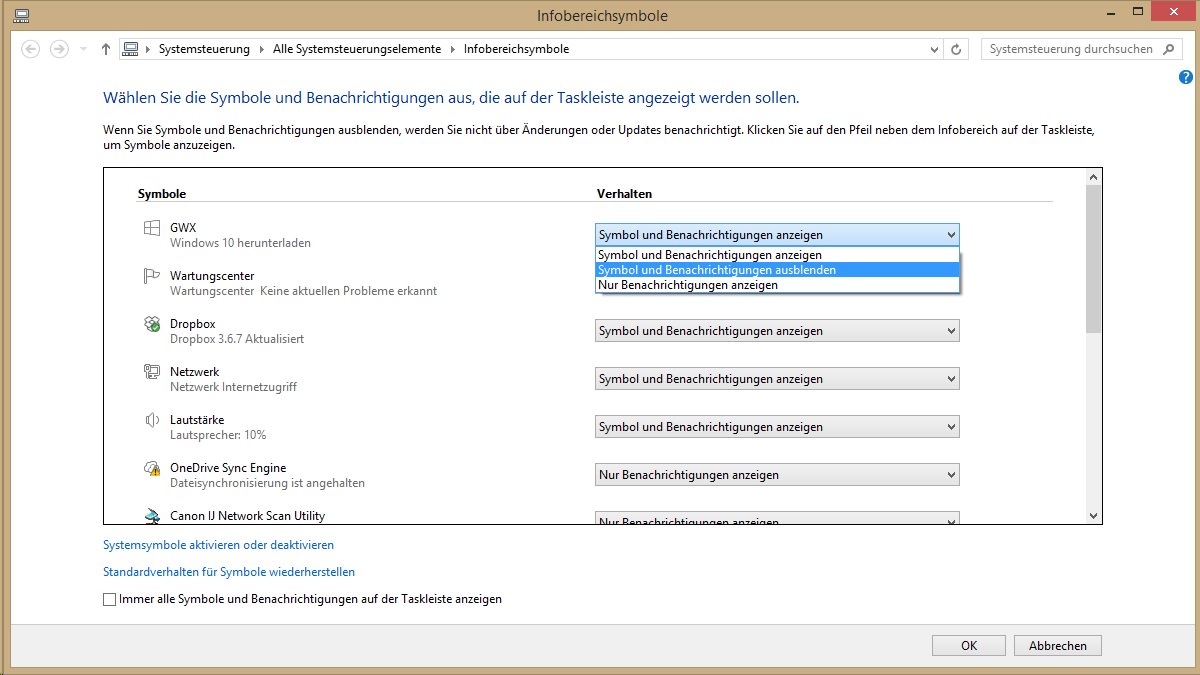Refresh the address bar view
Image resolution: width=1200 pixels, height=675 pixels.
[957, 49]
